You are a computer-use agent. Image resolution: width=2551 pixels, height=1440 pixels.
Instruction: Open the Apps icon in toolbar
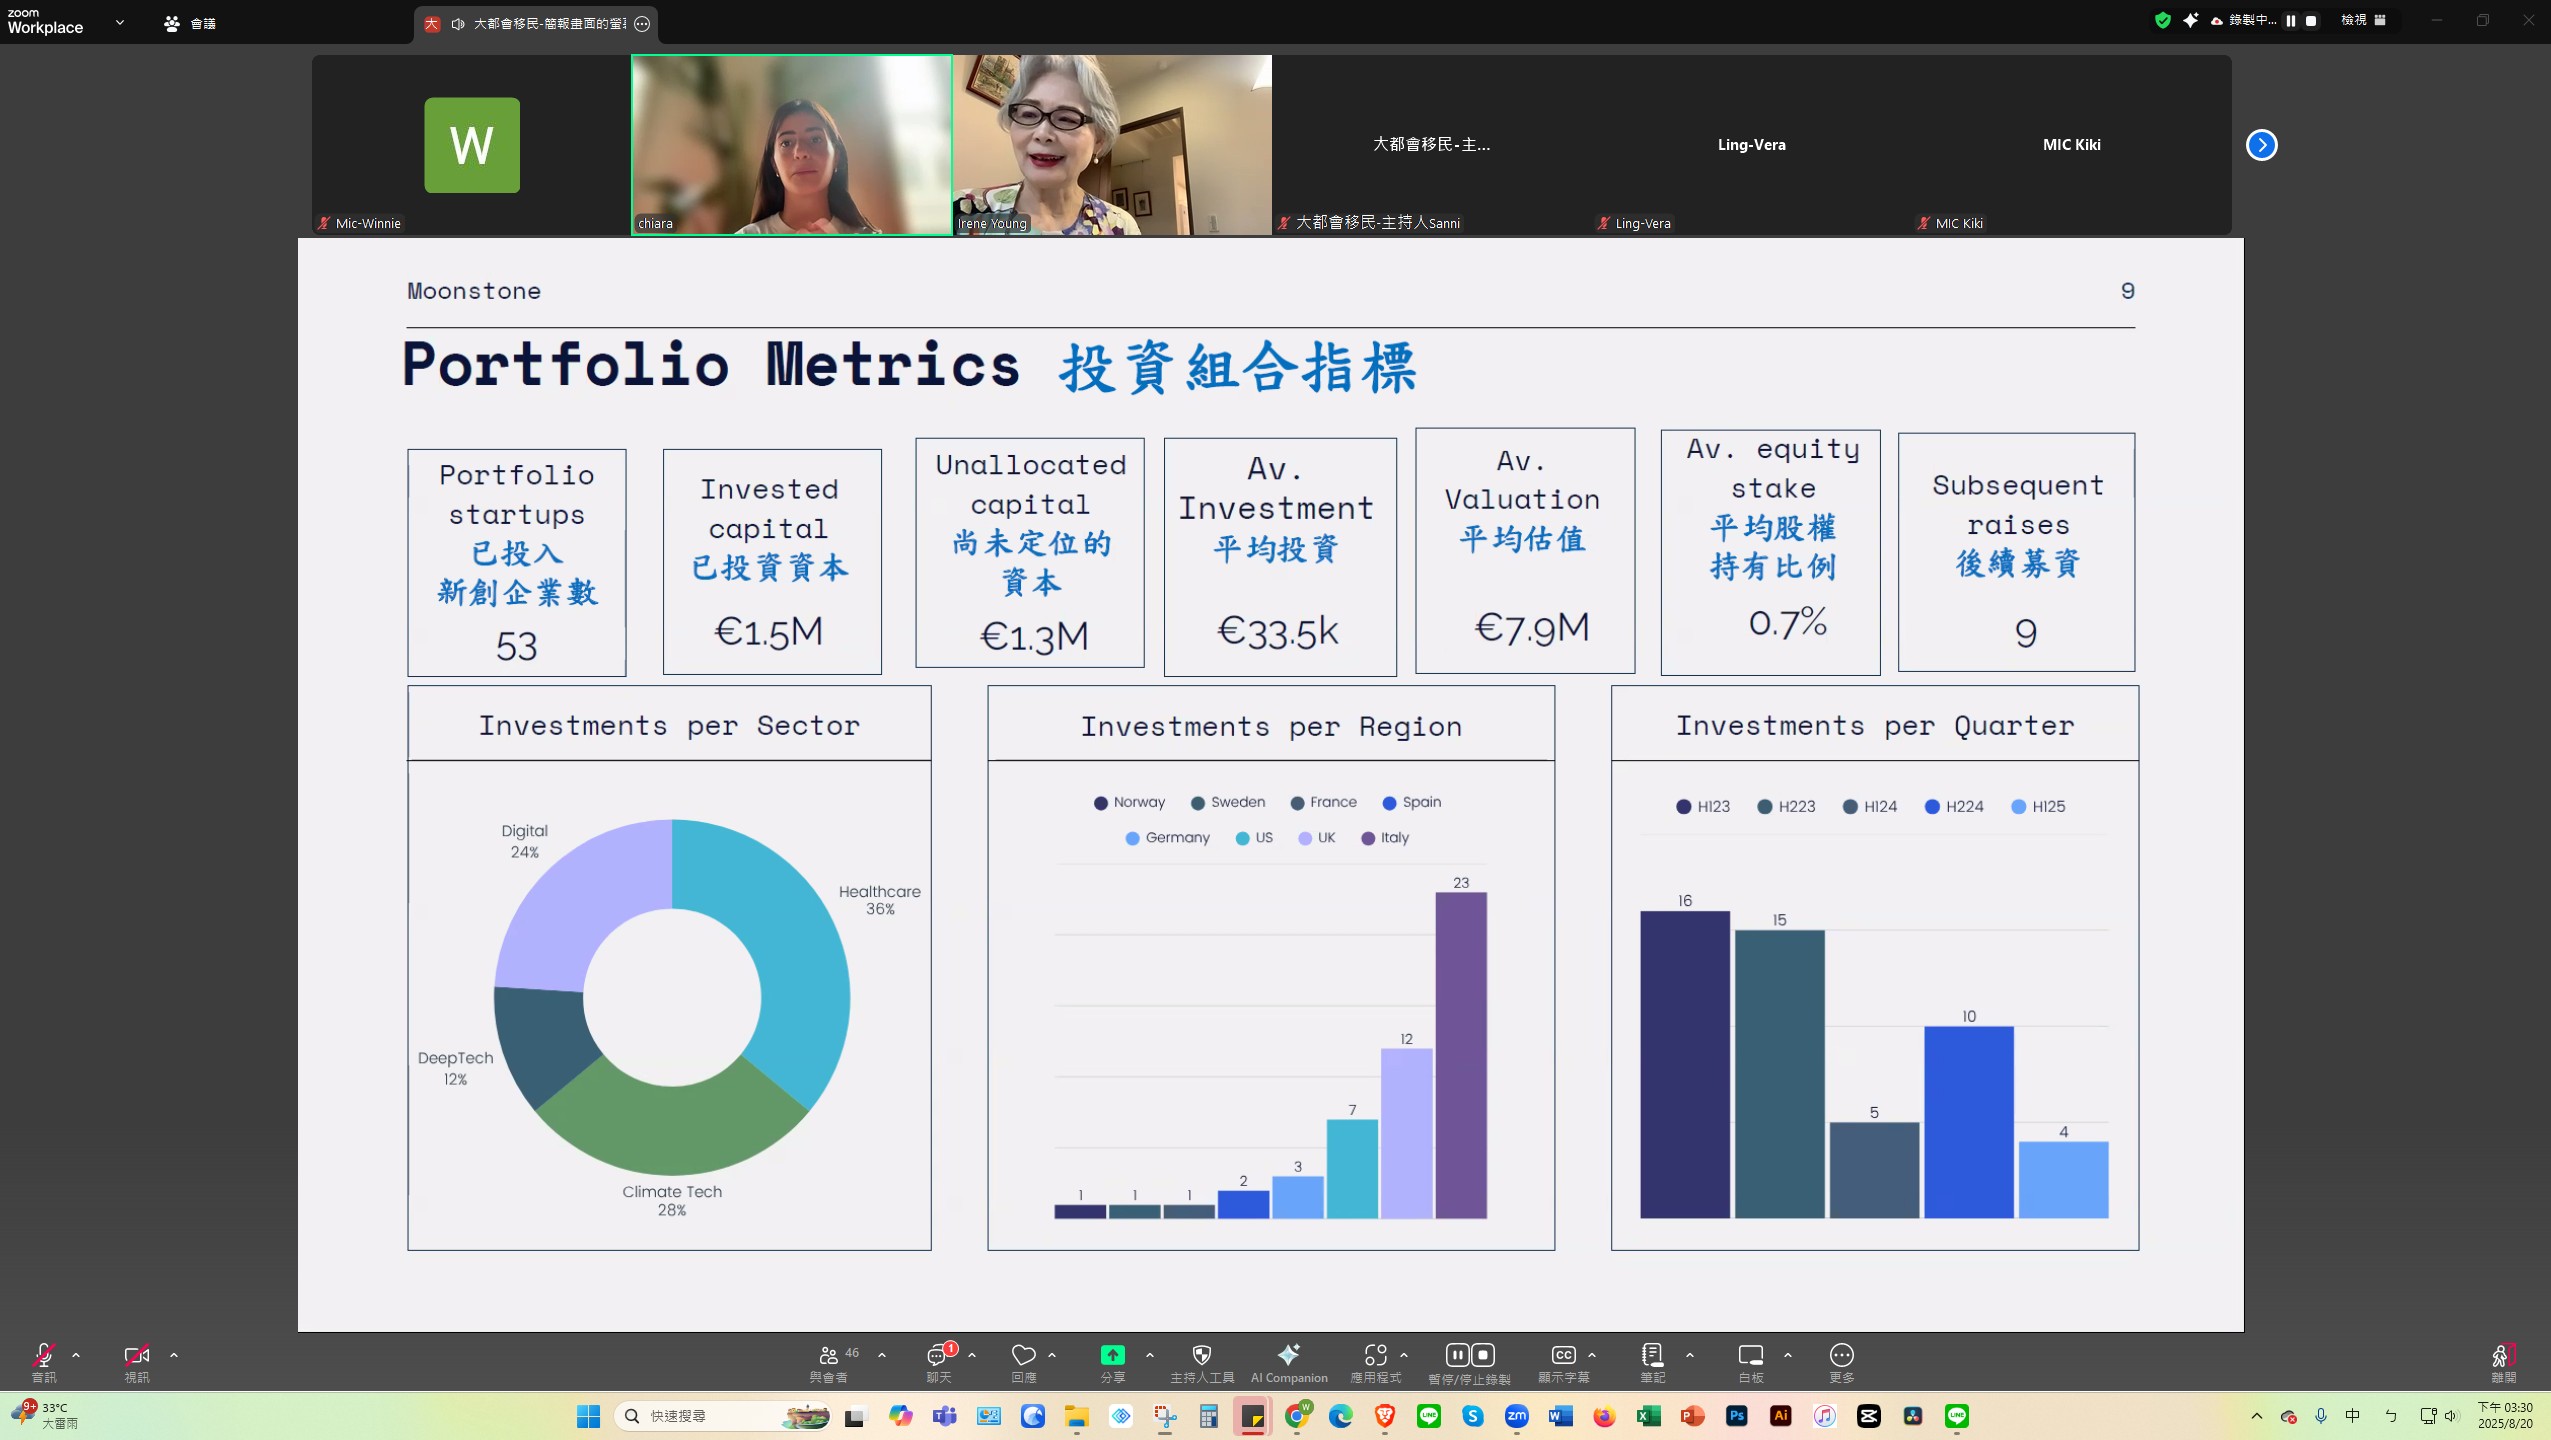(1375, 1355)
